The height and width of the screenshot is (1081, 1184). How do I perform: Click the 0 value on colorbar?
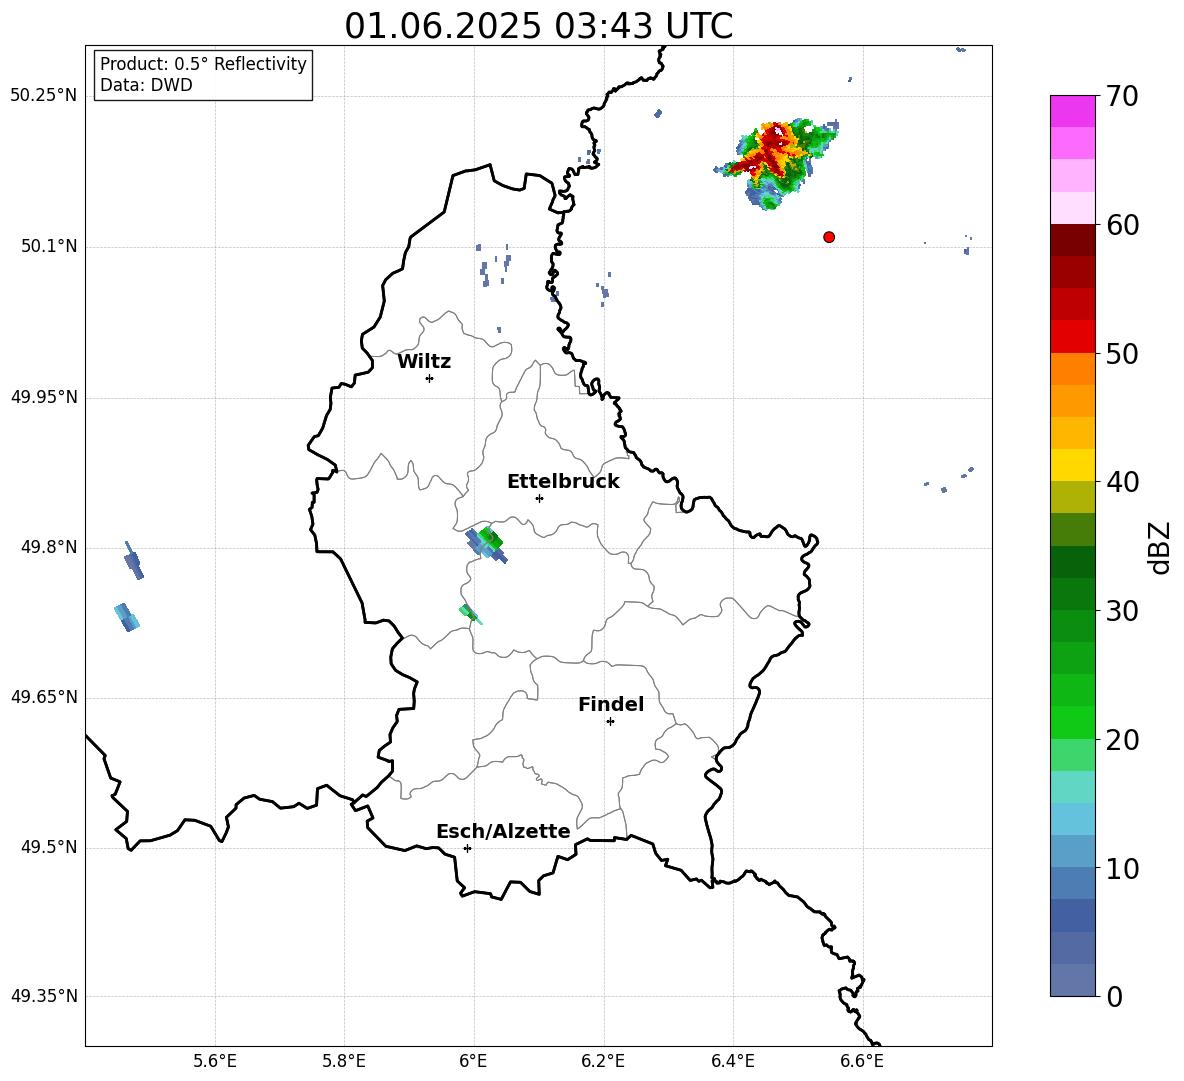1114,996
